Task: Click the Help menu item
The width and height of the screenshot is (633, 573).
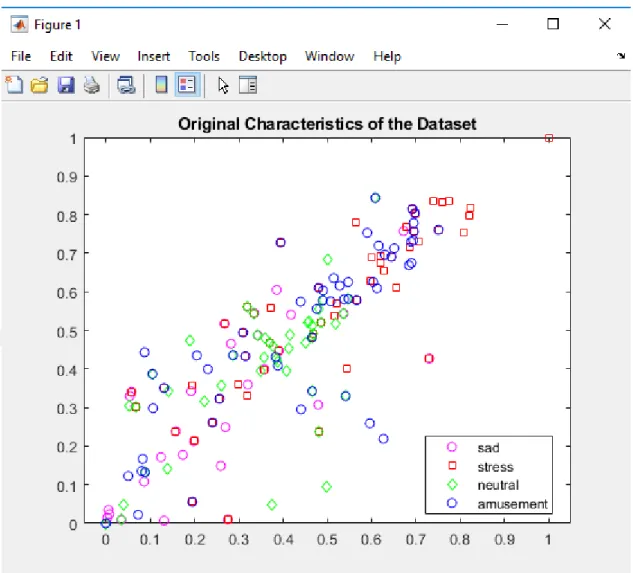Action: [387, 56]
